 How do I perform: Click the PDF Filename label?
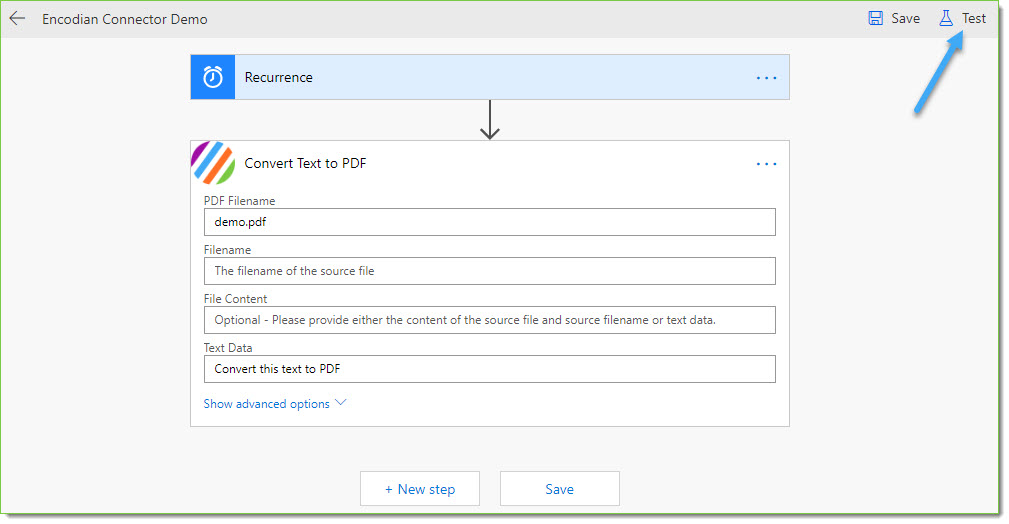tap(239, 201)
